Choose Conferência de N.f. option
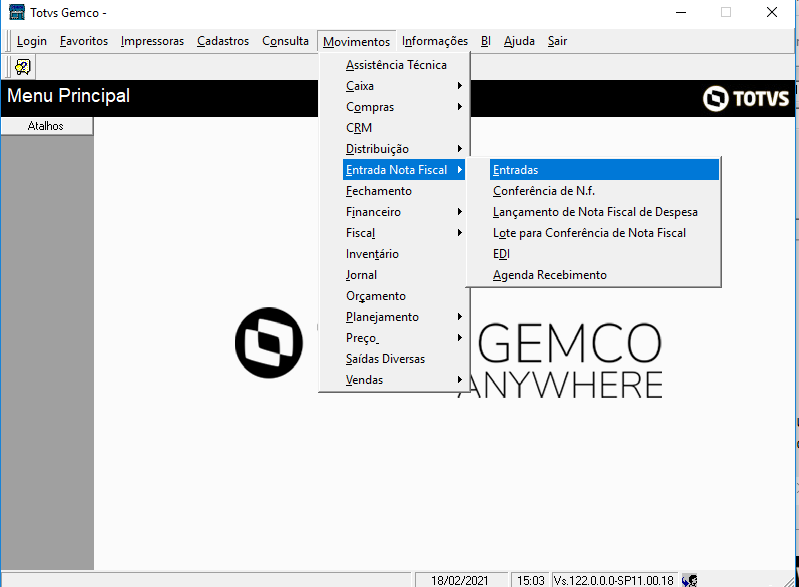799x587 pixels. (604, 191)
